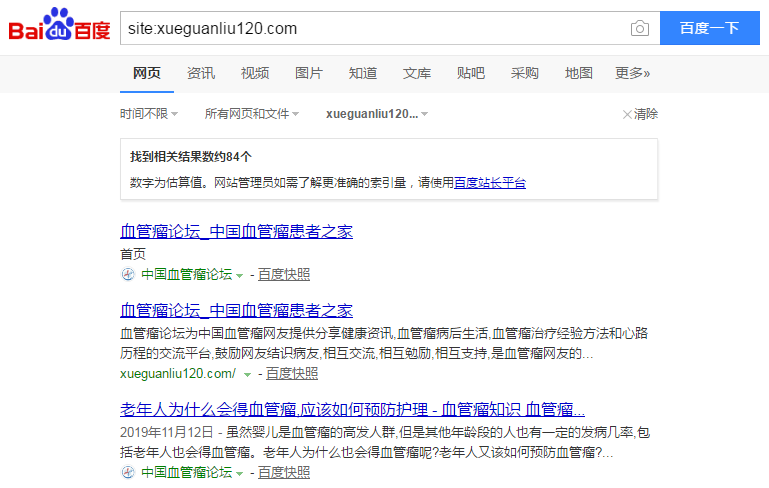Open the 采购 tab
The image size is (769, 488).
click(x=525, y=74)
